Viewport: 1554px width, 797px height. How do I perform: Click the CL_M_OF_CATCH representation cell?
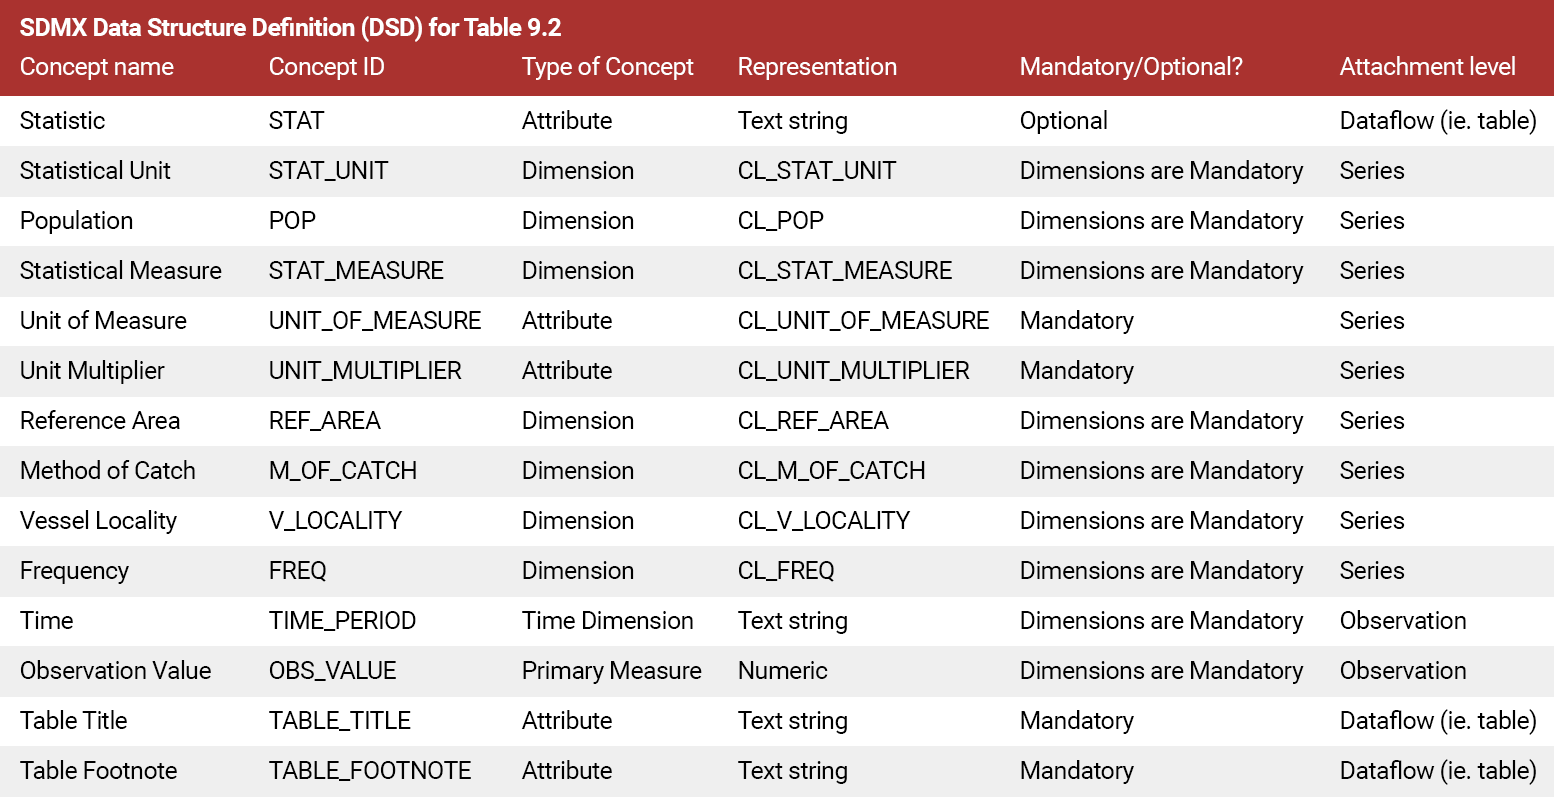[x=831, y=471]
